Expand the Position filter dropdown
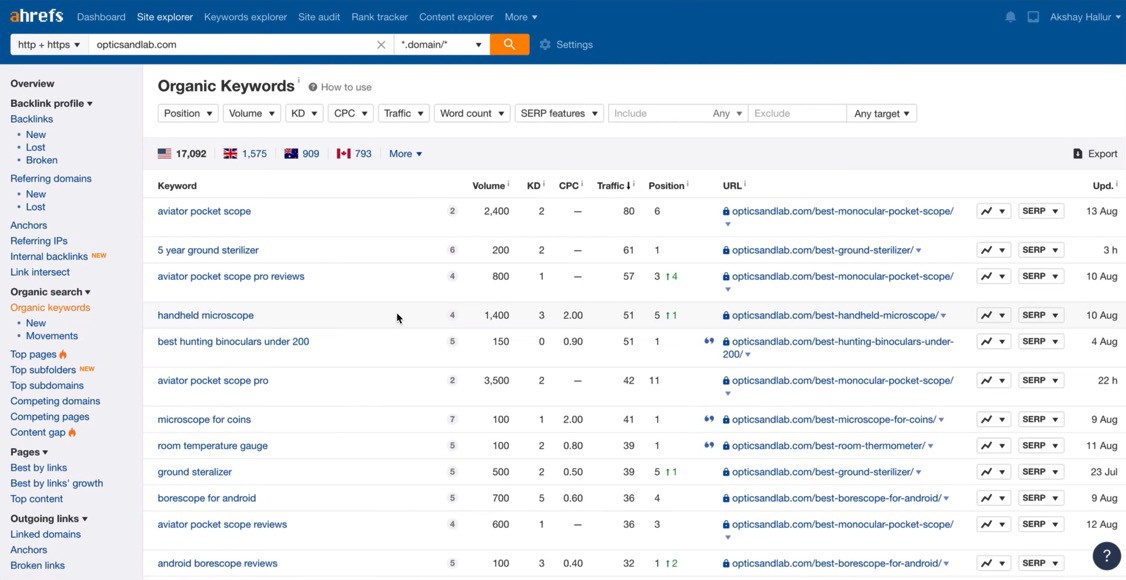Image resolution: width=1126 pixels, height=580 pixels. 188,113
